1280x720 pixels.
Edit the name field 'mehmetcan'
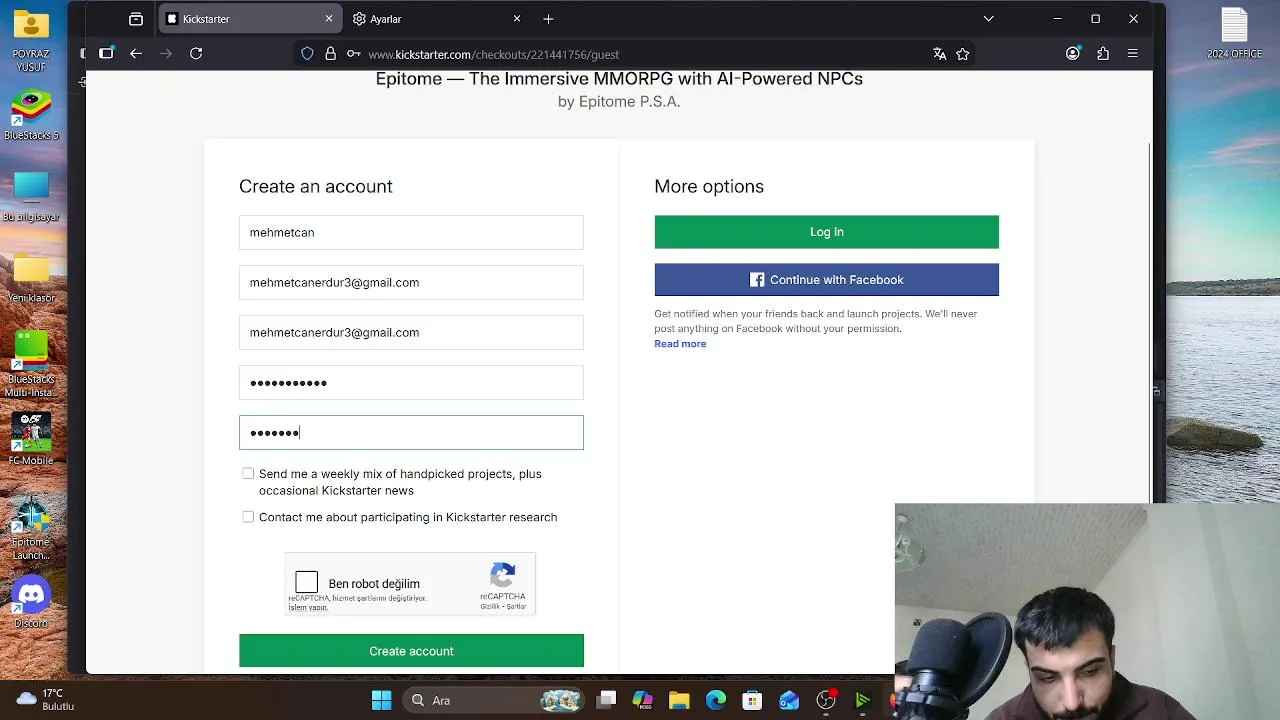[411, 232]
